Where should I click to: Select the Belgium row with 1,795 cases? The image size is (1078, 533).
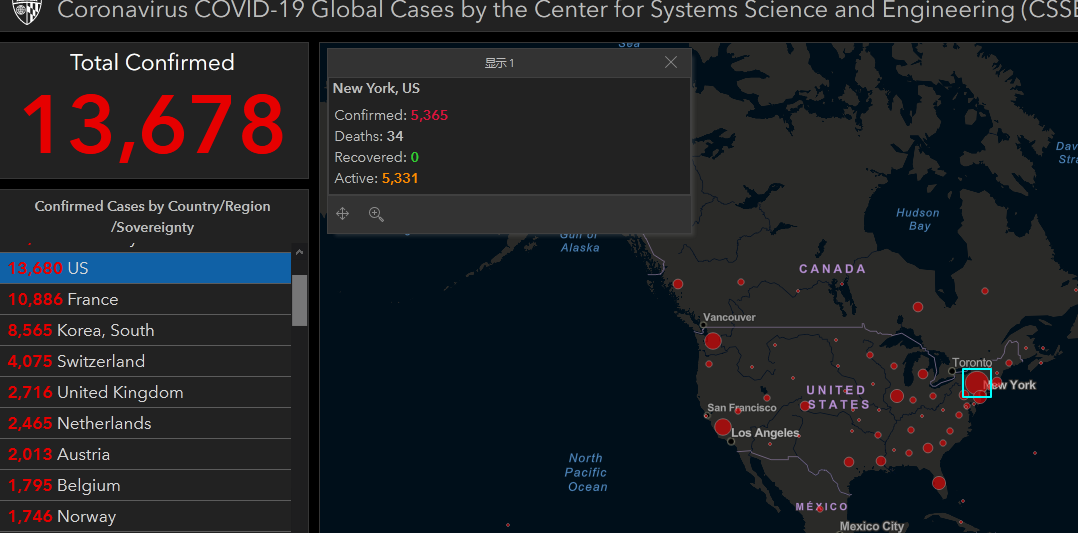tap(146, 485)
